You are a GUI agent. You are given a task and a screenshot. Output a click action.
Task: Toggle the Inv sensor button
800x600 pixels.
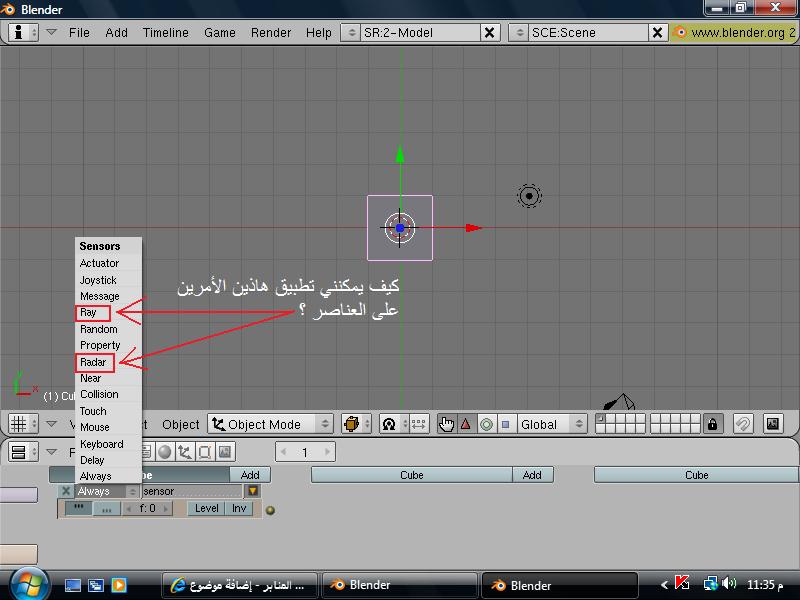(239, 508)
